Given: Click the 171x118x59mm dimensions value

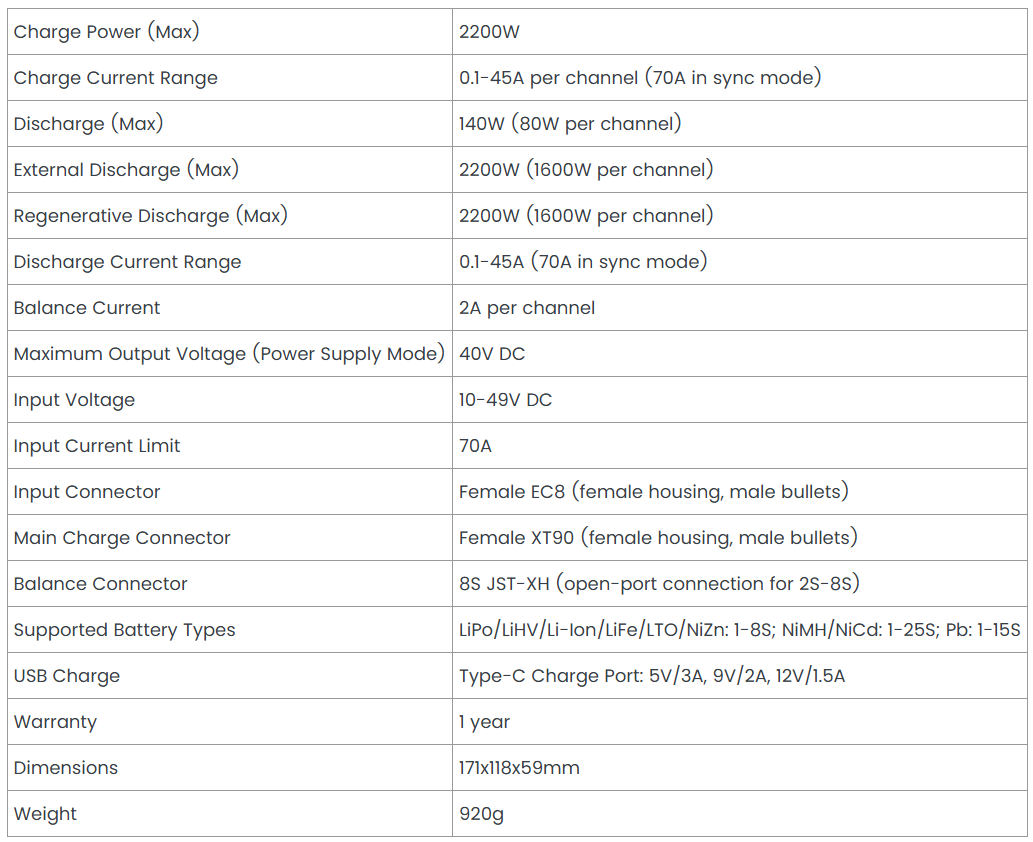Looking at the screenshot, I should tap(518, 768).
